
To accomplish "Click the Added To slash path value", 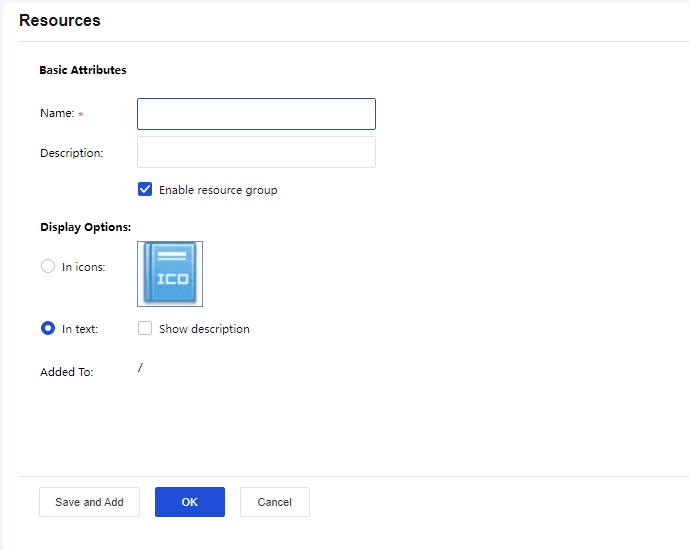I will click(x=140, y=368).
